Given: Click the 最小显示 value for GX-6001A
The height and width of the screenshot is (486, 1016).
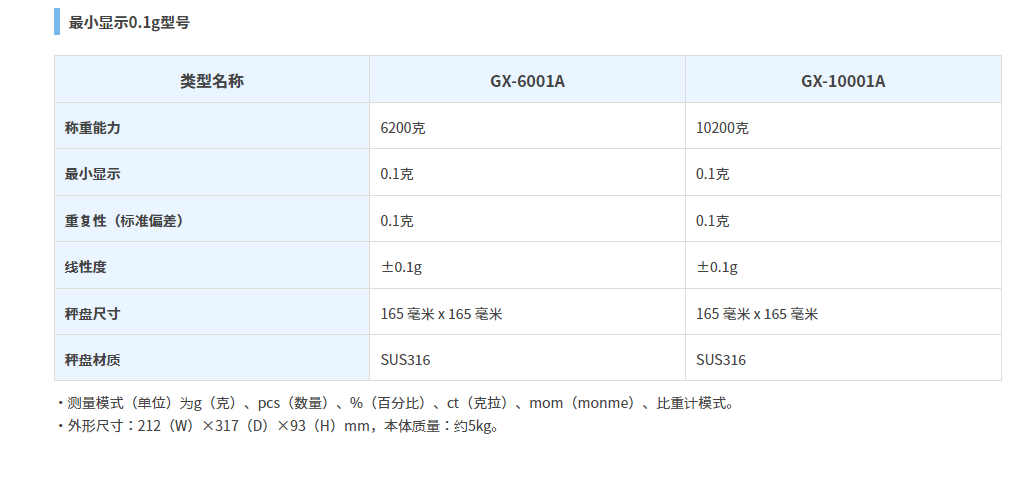Looking at the screenshot, I should pyautogui.click(x=397, y=174).
